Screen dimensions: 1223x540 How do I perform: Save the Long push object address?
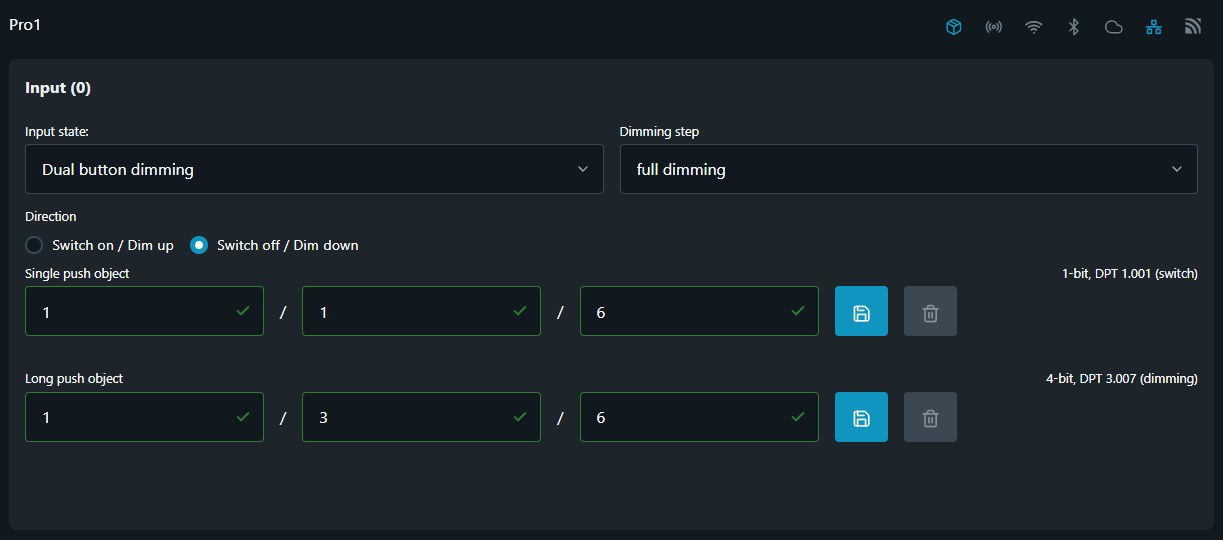click(861, 417)
